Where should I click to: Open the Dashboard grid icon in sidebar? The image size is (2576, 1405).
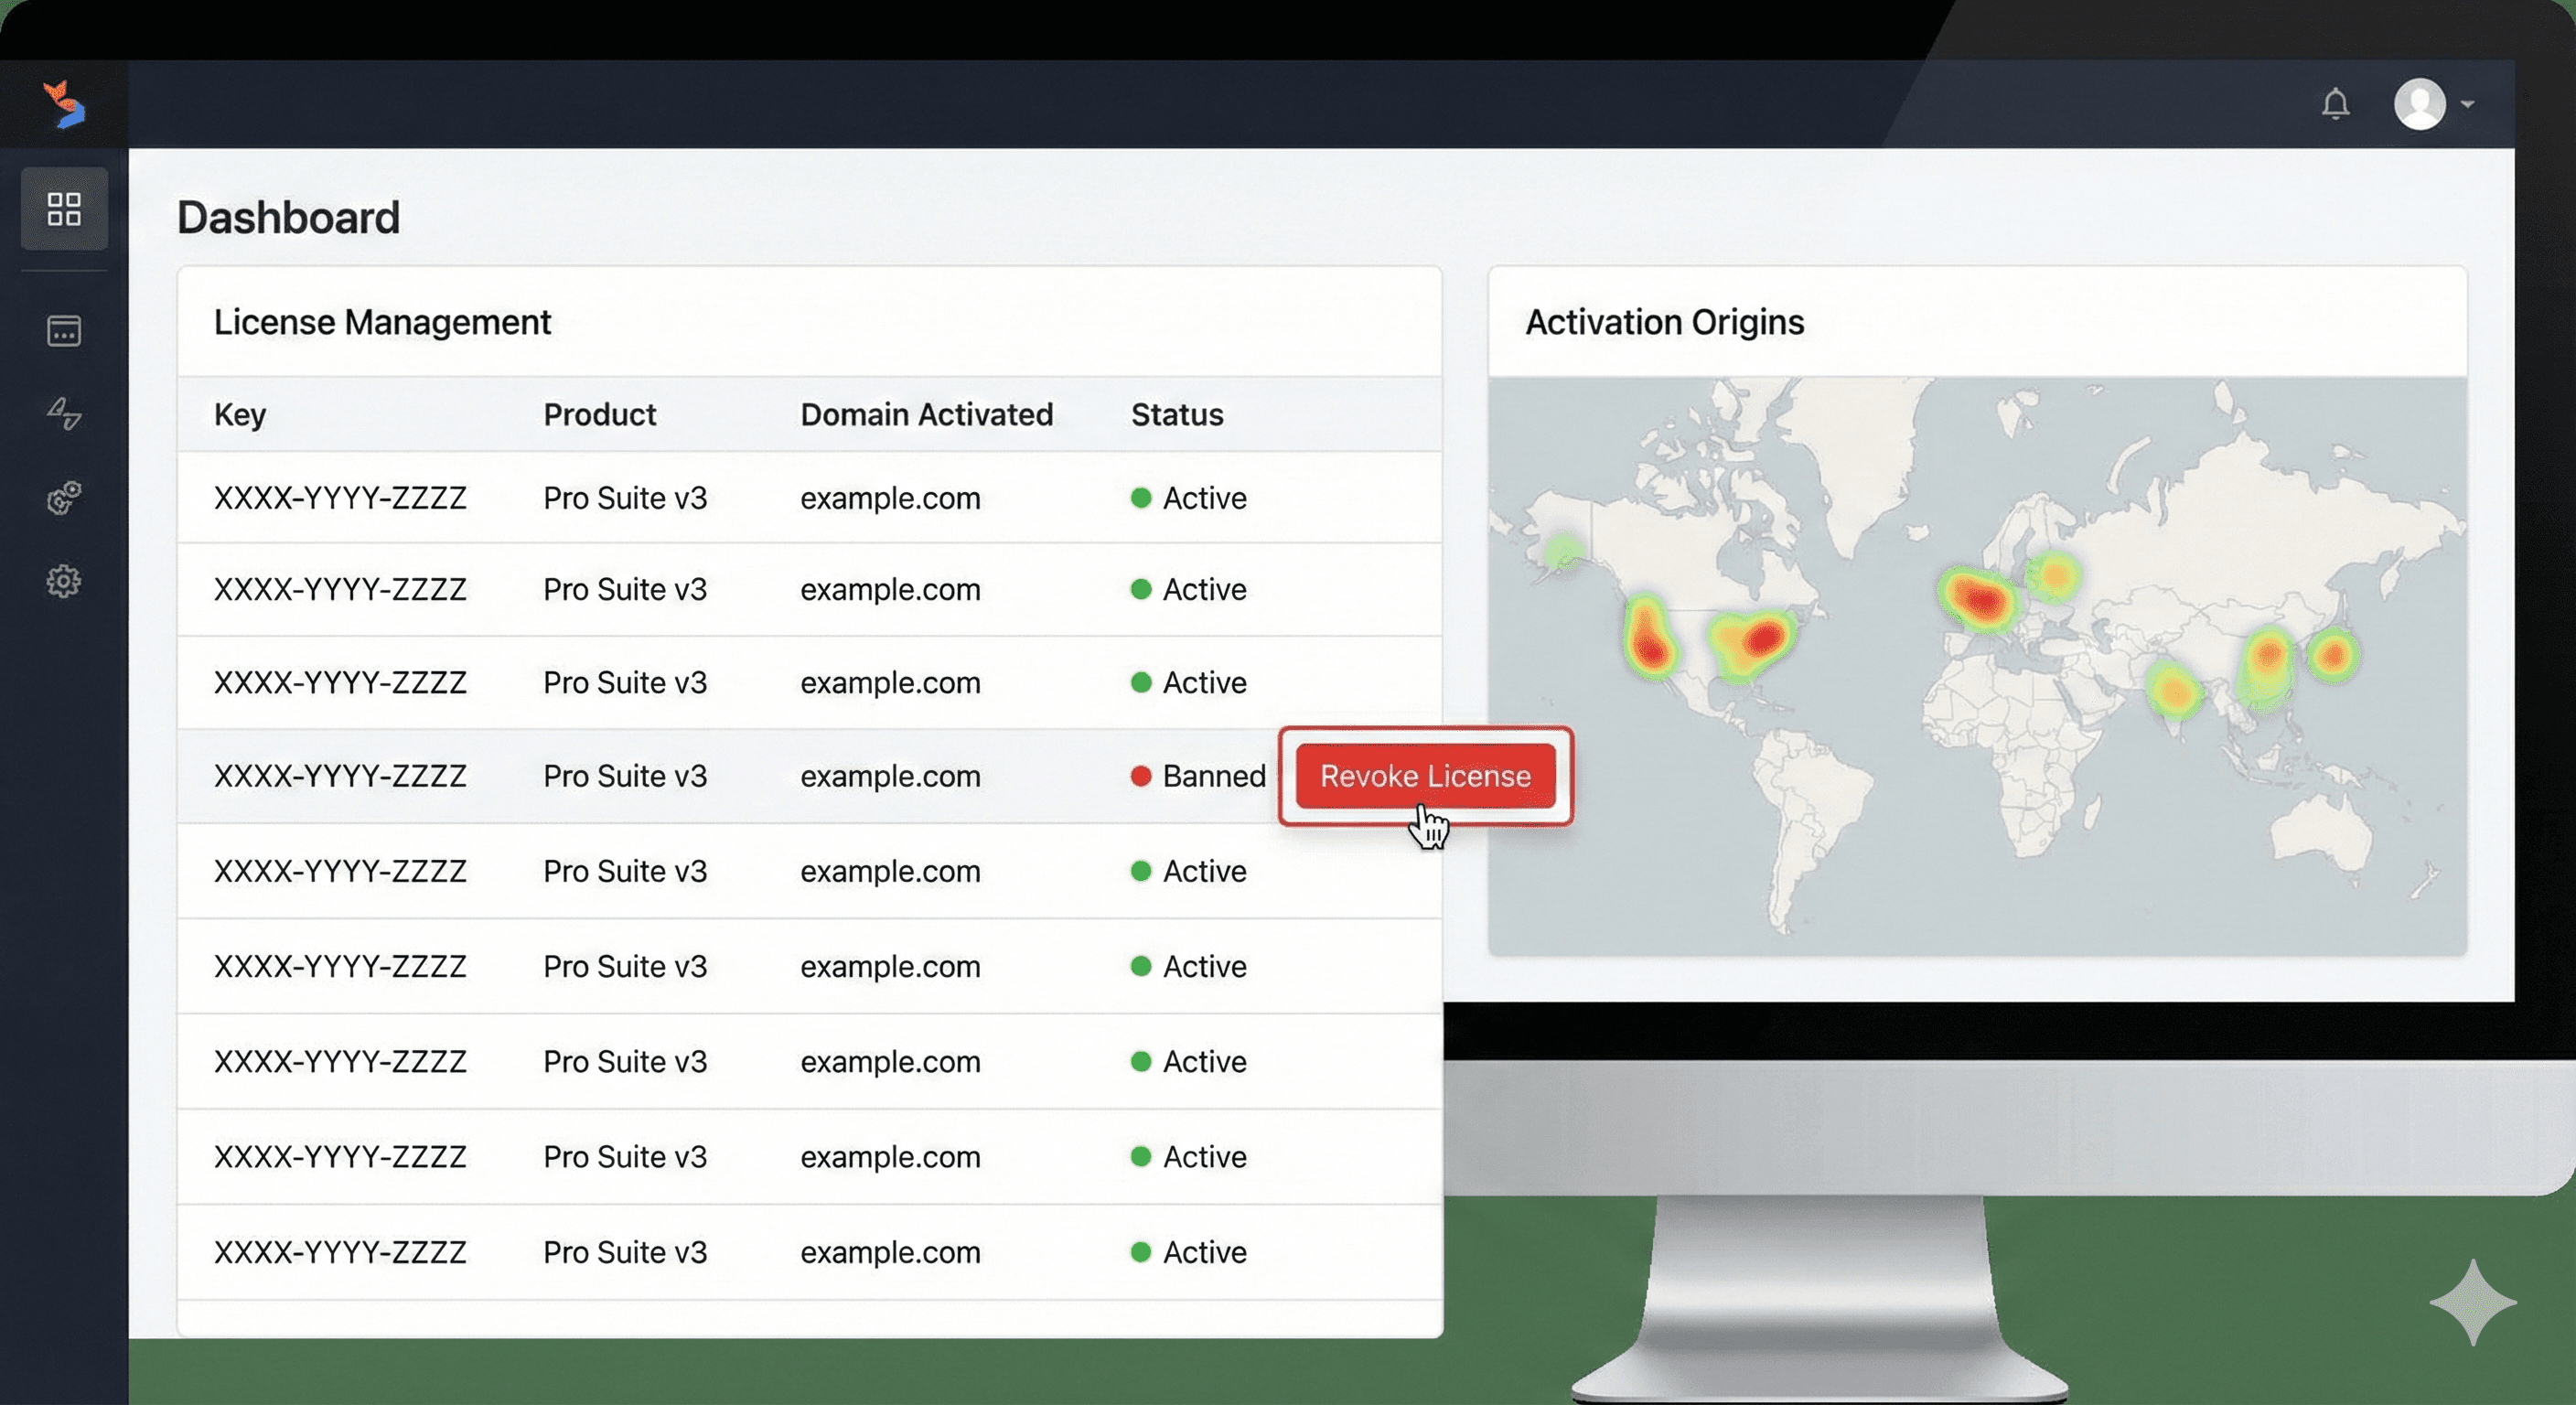point(64,209)
